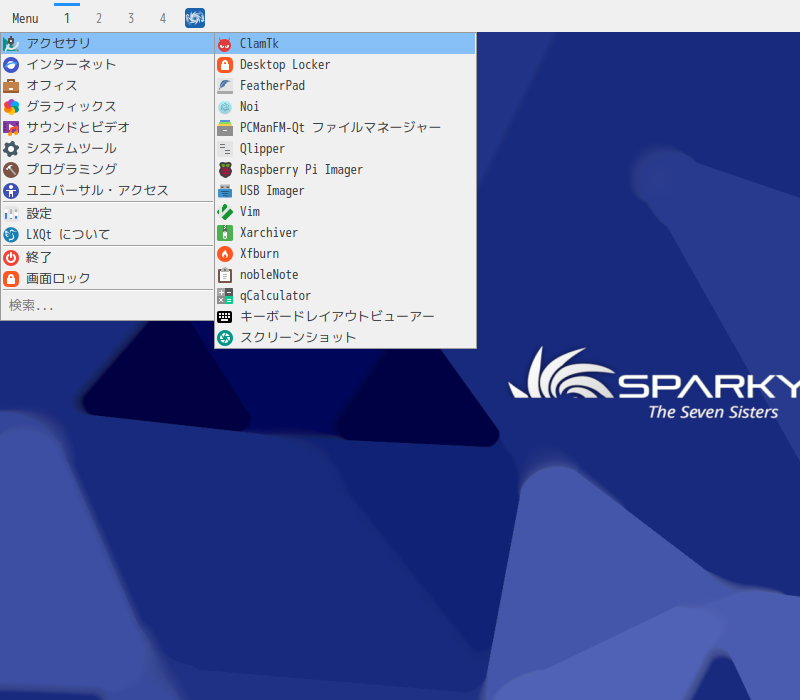Click the ユニバーサル・アクセス accessibility icon
Screen dimensions: 800x700
pos(11,191)
